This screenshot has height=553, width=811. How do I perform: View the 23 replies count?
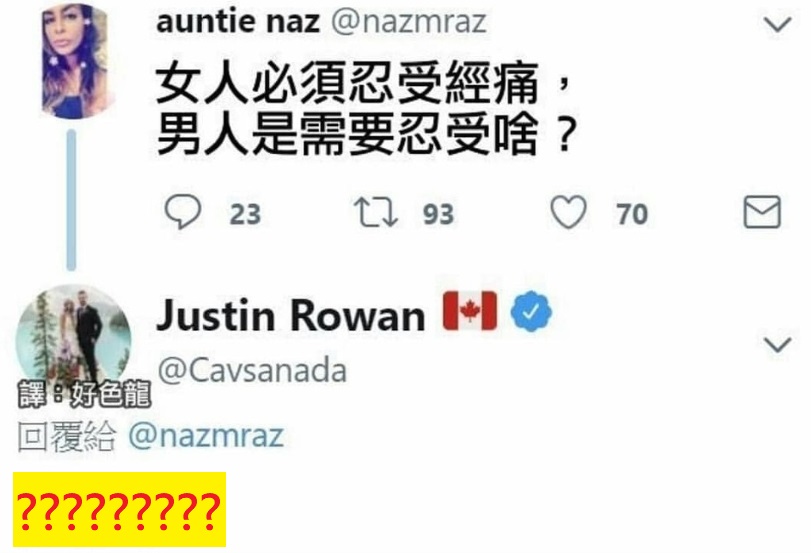click(245, 214)
